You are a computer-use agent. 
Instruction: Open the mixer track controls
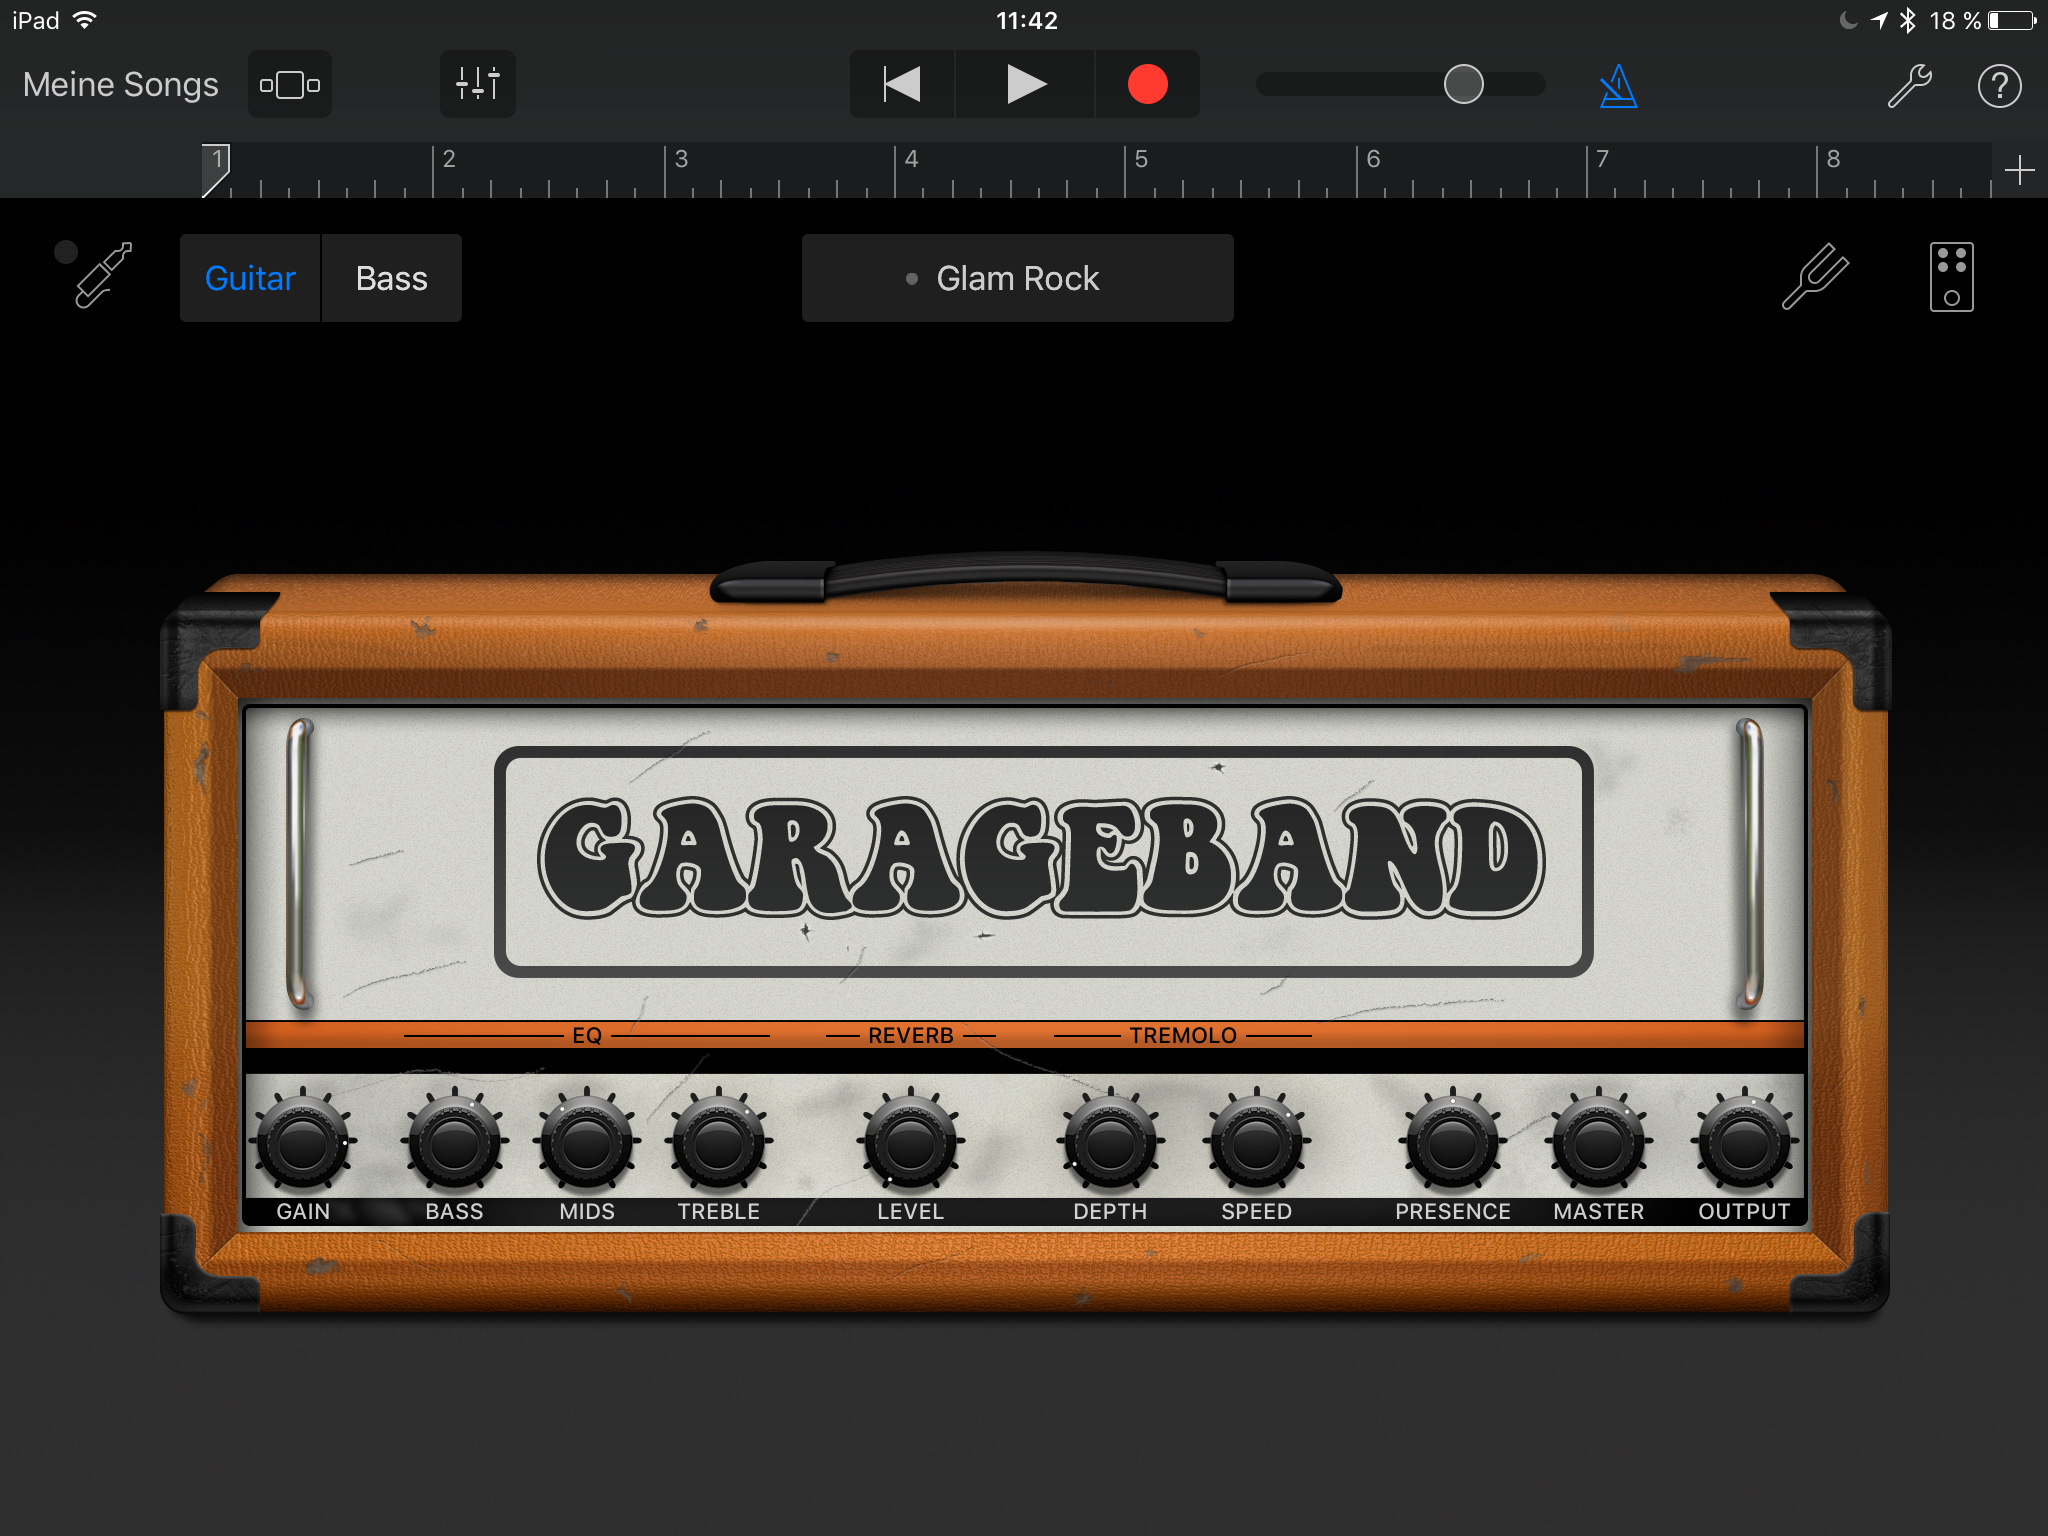(477, 85)
